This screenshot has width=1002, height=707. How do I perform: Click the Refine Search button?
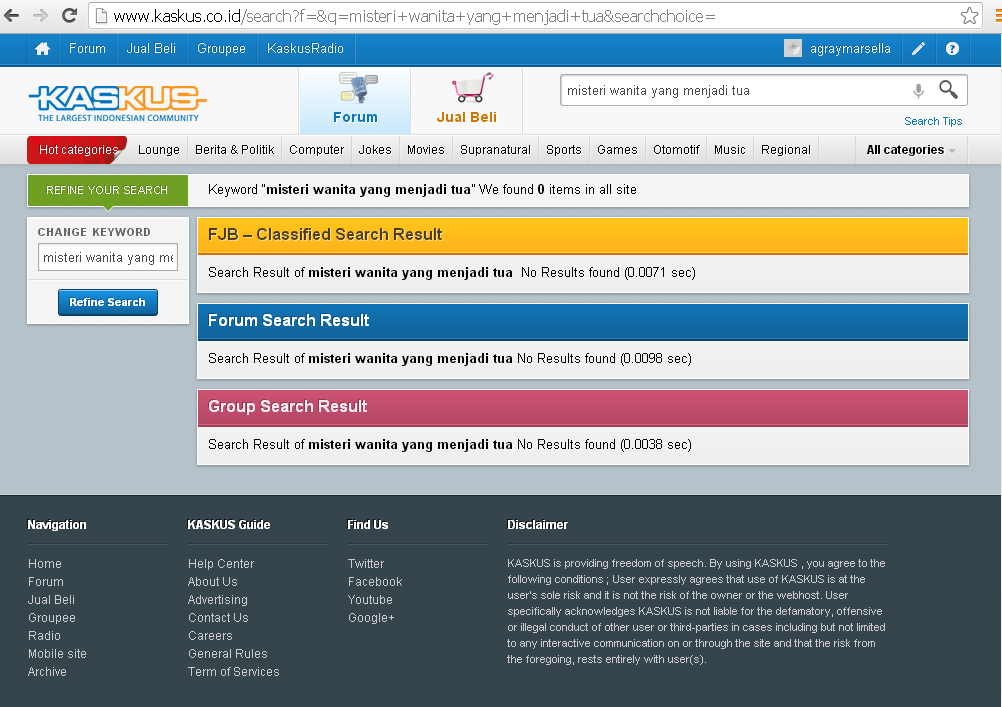107,302
